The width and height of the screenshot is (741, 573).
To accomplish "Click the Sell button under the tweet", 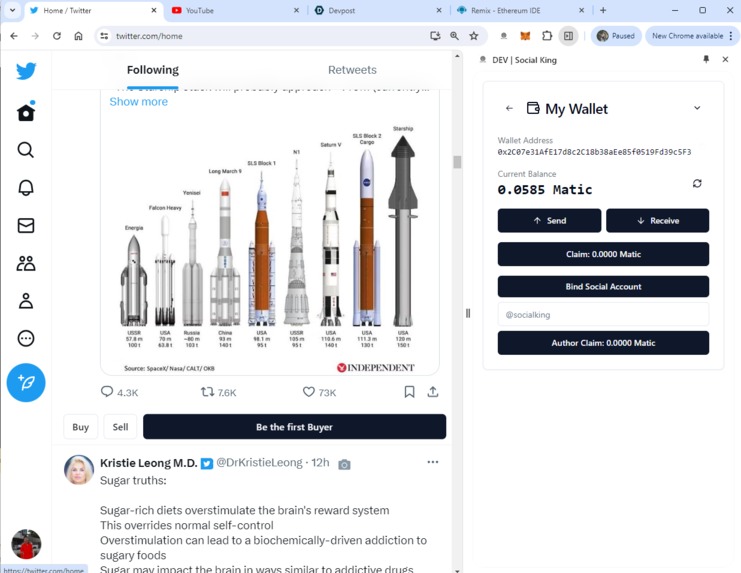I will coord(120,427).
